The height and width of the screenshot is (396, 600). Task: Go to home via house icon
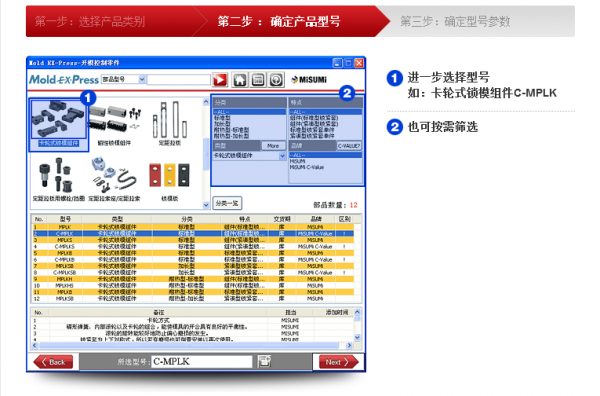click(240, 80)
